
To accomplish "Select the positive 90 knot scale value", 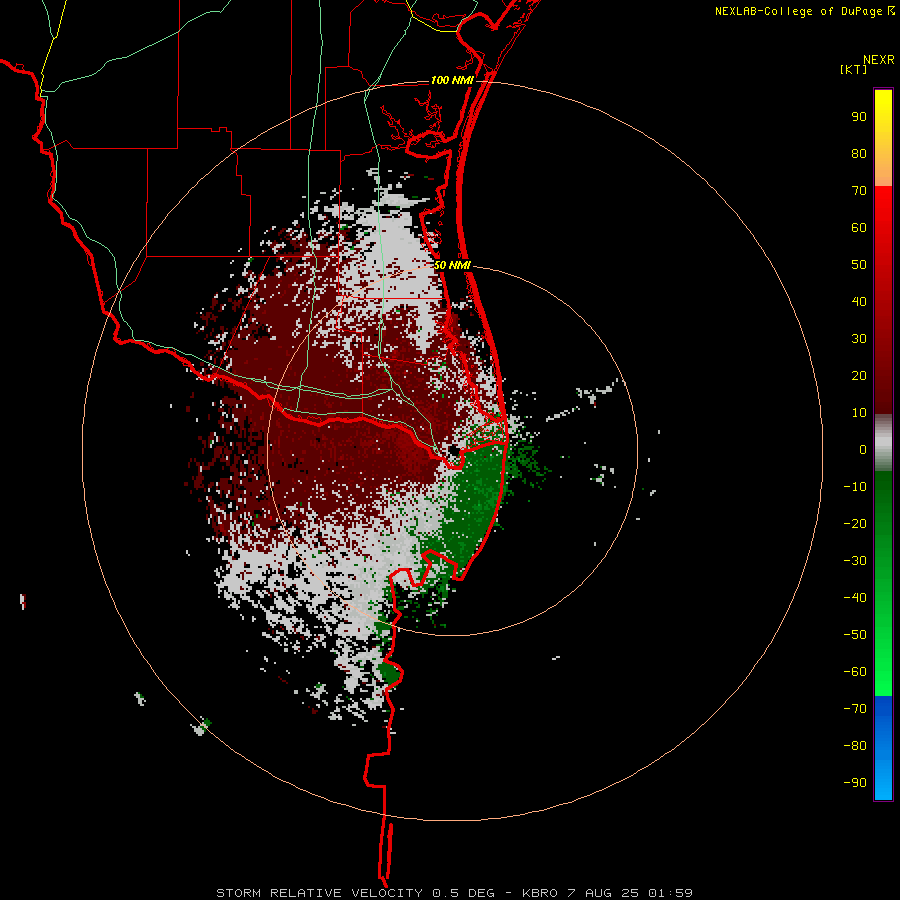I will 859,117.
